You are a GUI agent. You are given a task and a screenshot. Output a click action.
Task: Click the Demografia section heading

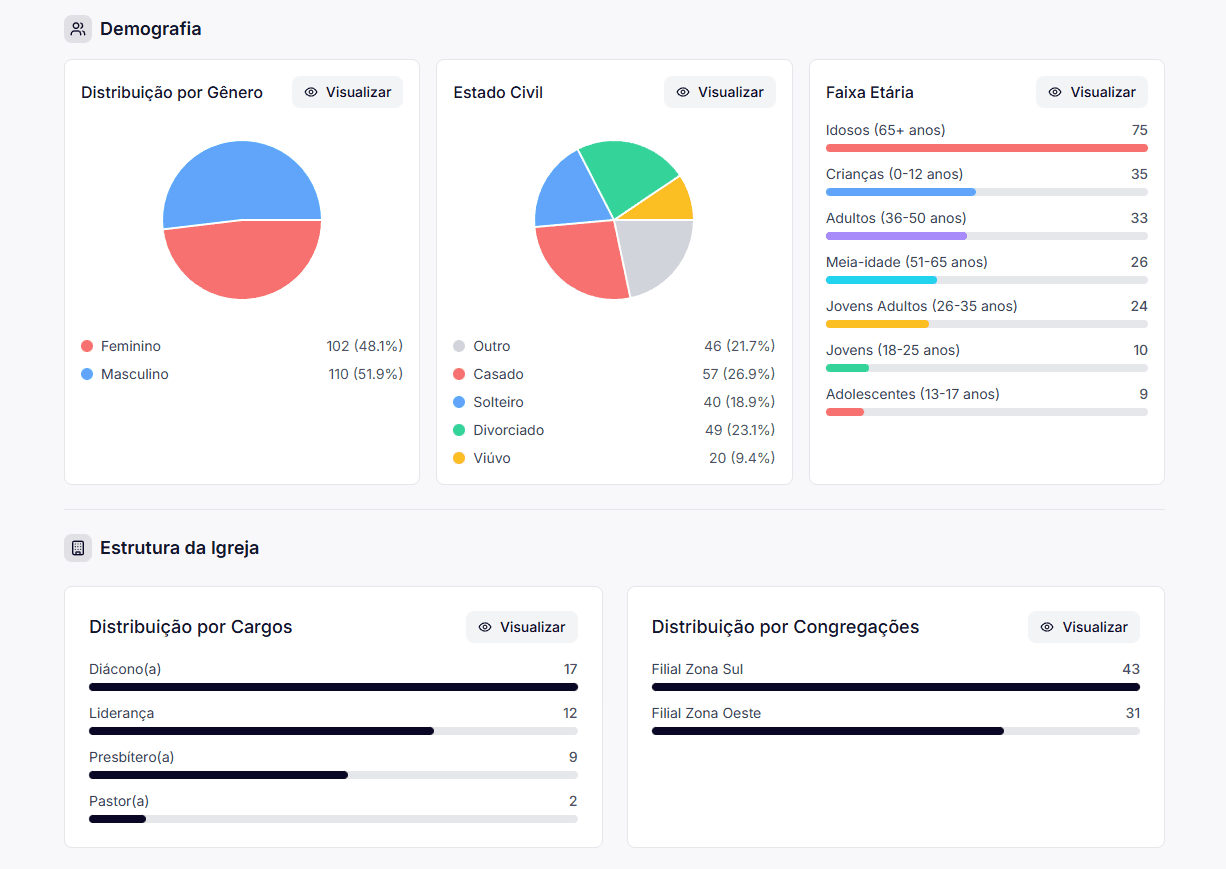pos(151,29)
